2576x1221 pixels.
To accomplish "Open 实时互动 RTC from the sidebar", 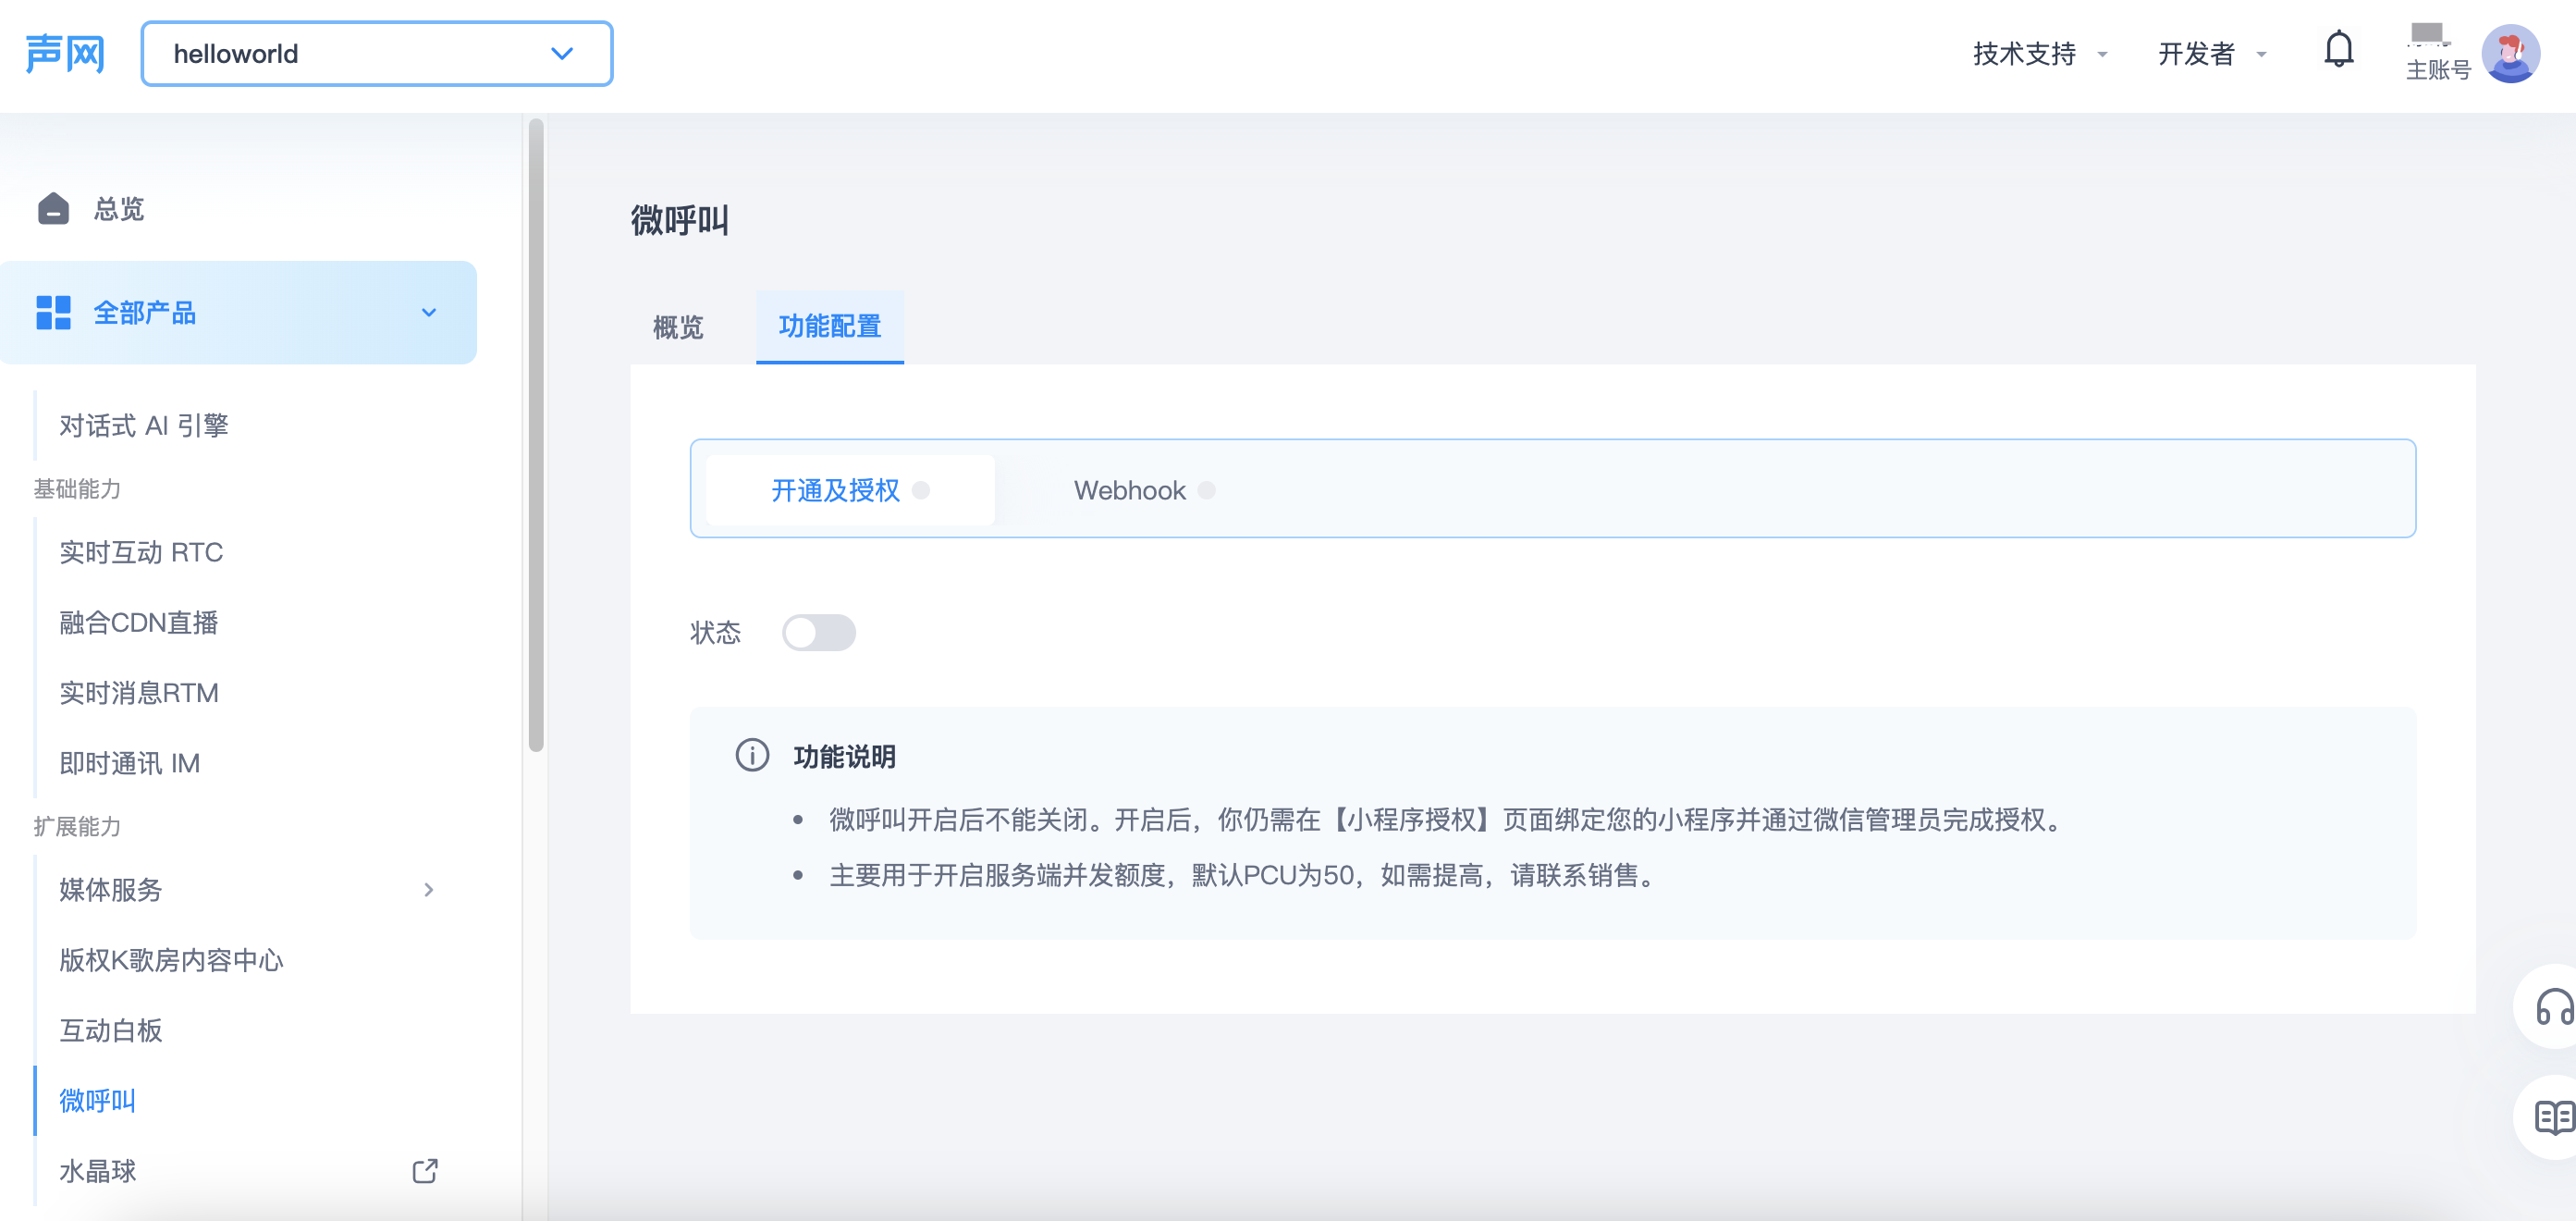I will (141, 552).
